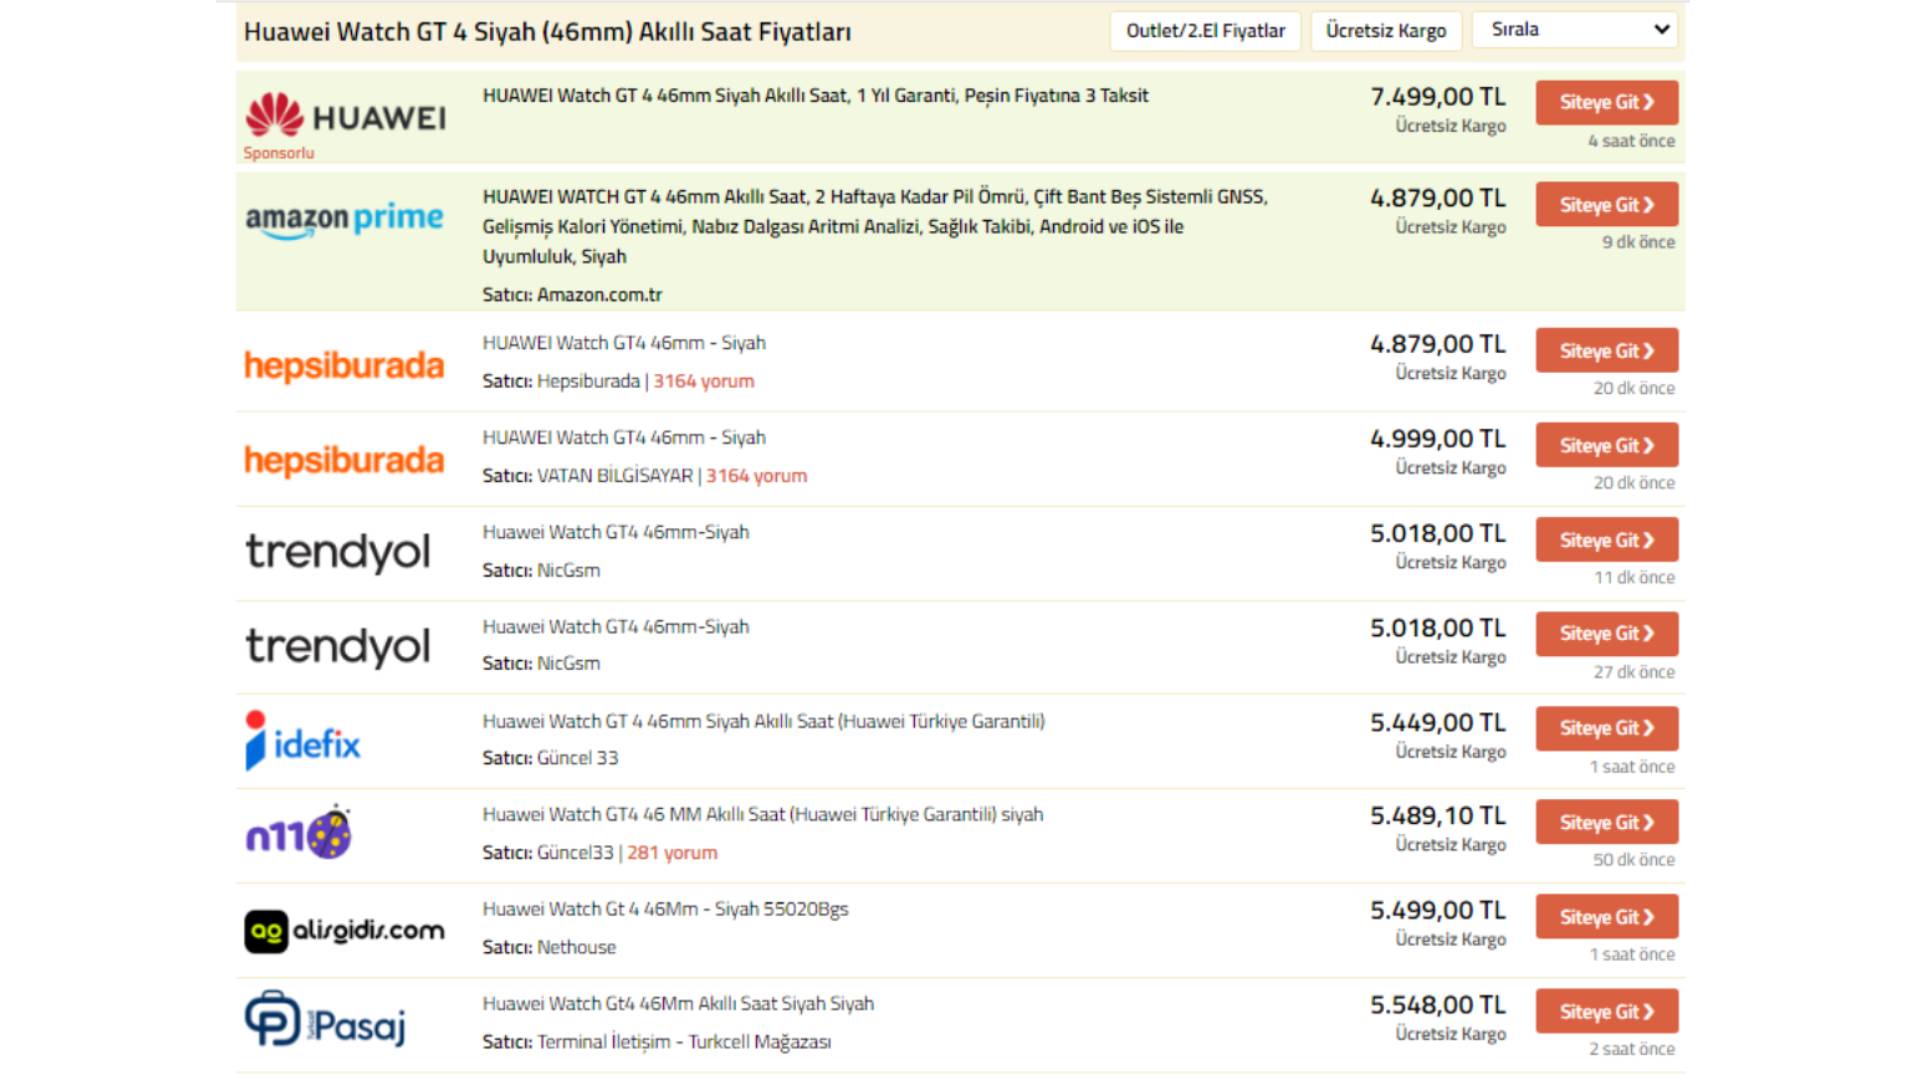Open Hepsiburada product title in the 4.999,00 TL row
The image size is (1920, 1080).
coord(624,438)
